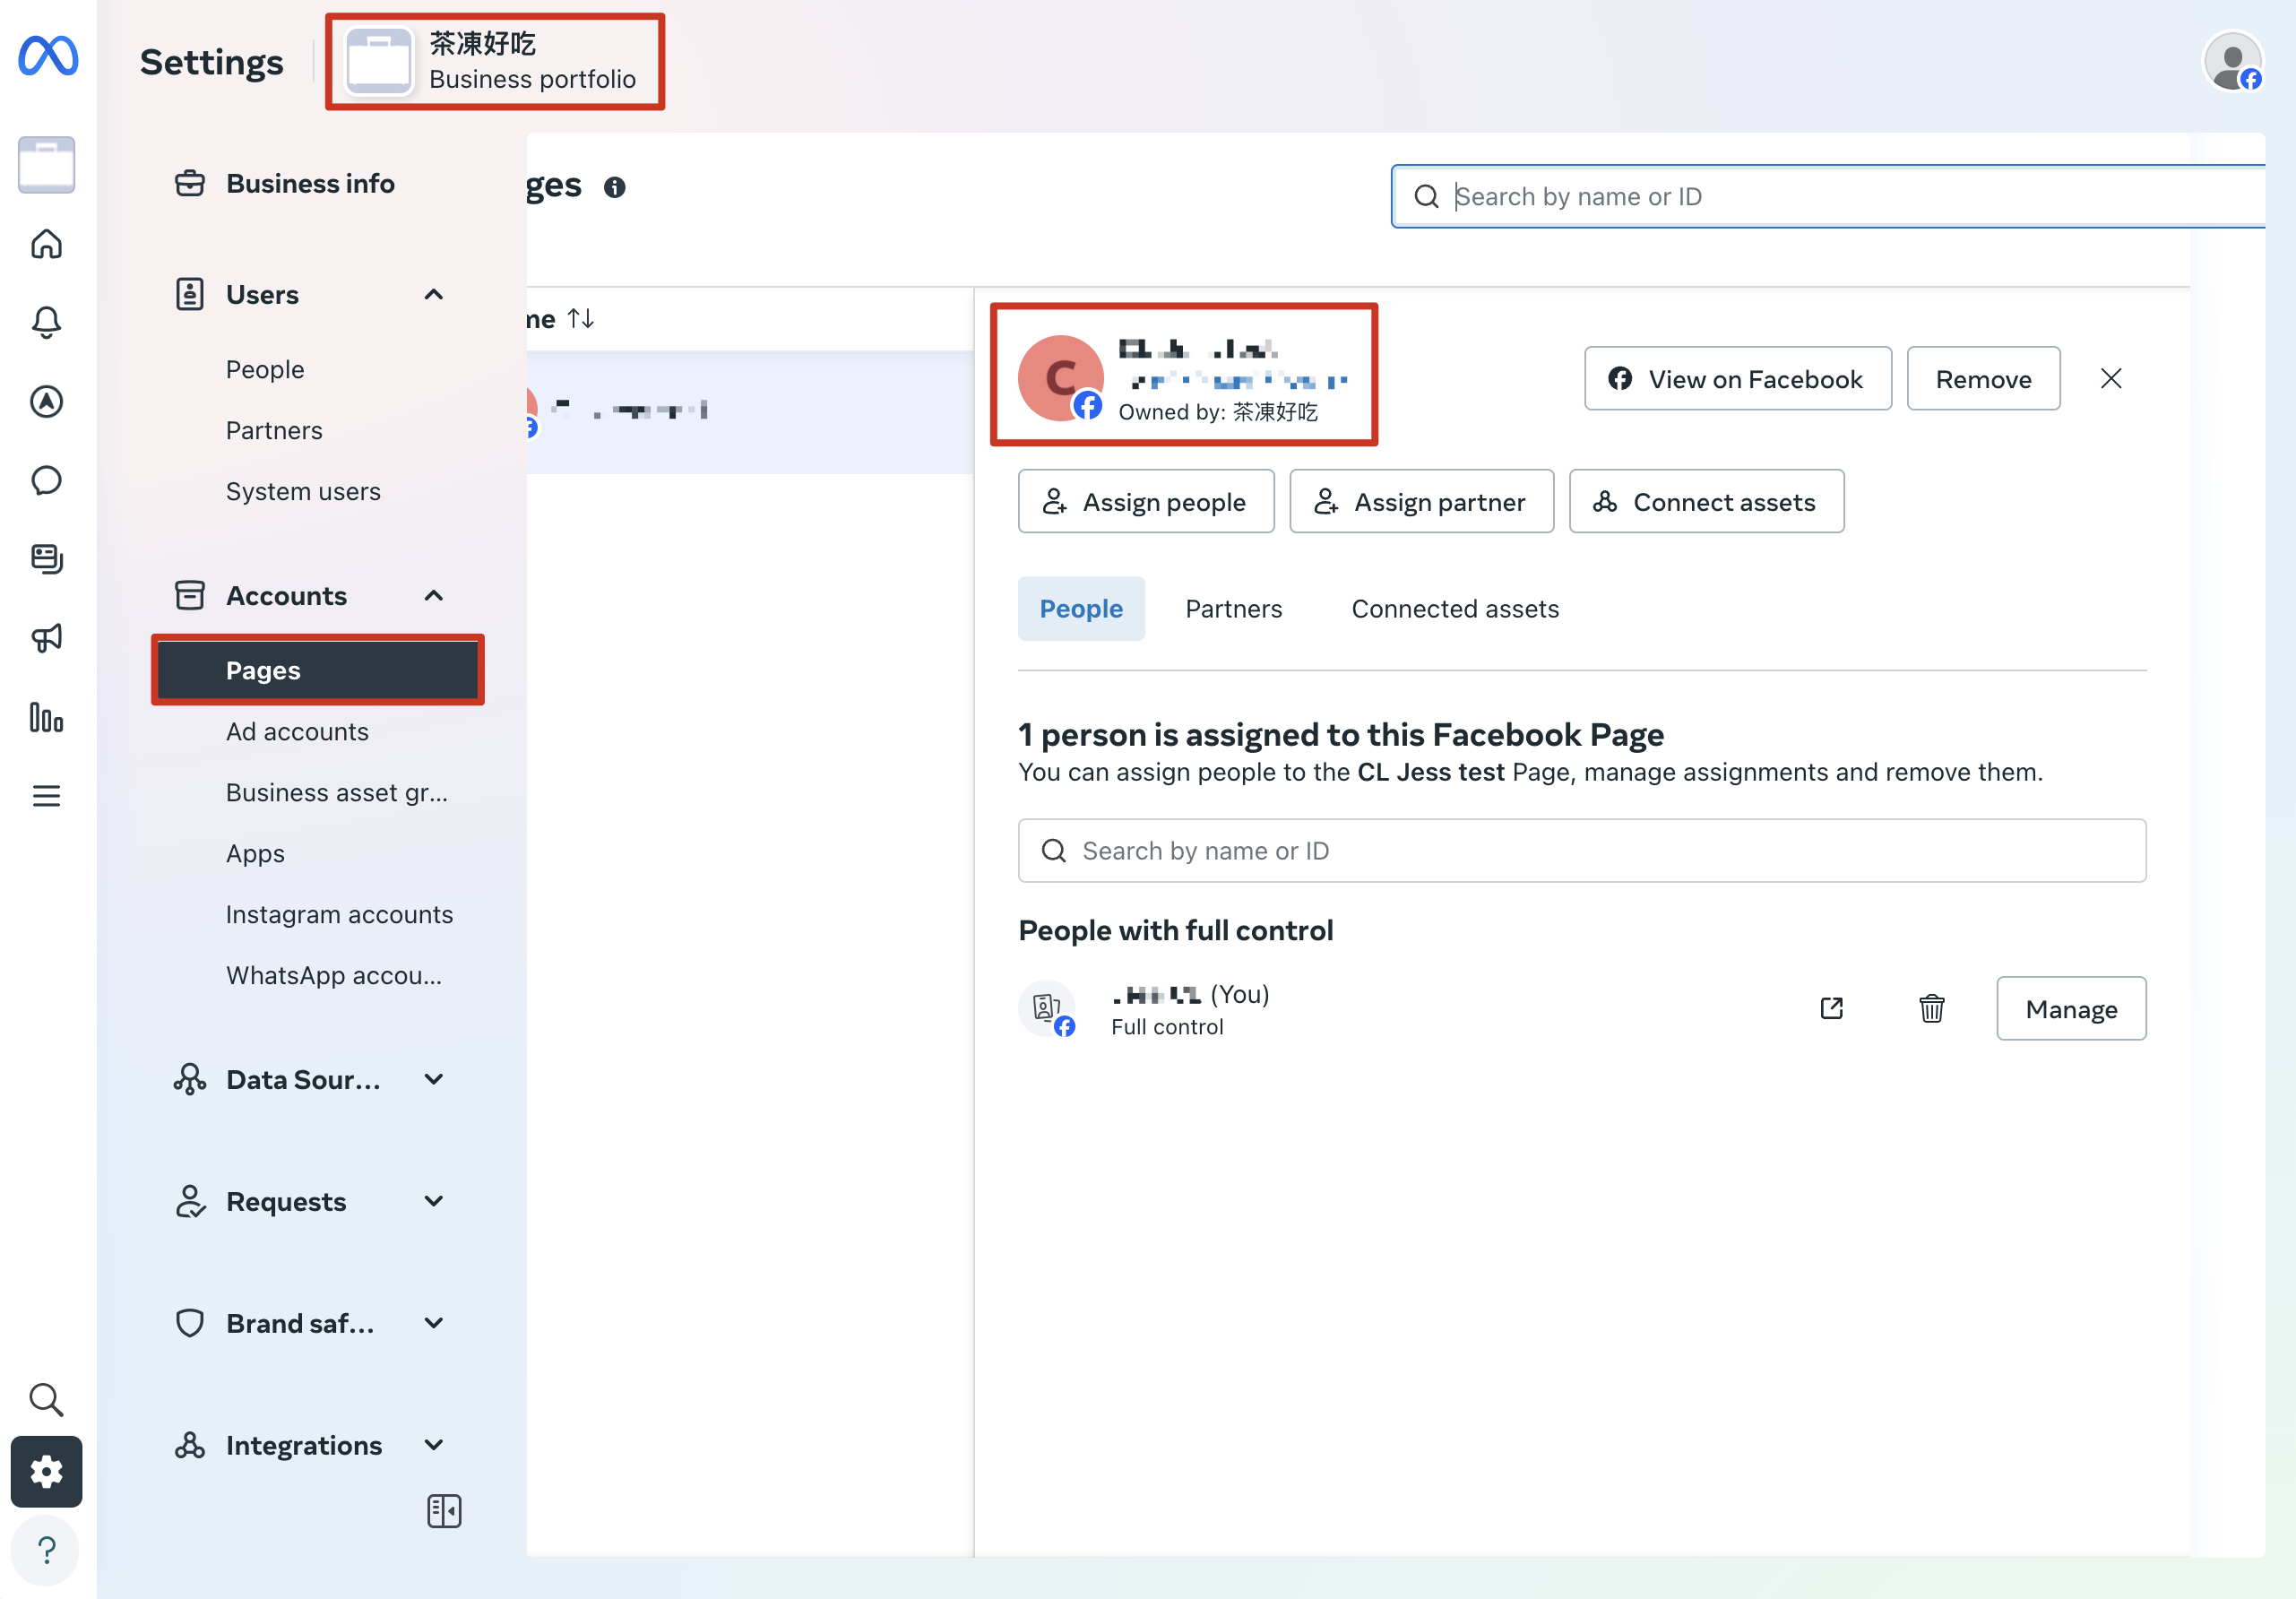This screenshot has height=1599, width=2296.
Task: Open Ads Manager compass icon
Action: [x=46, y=401]
